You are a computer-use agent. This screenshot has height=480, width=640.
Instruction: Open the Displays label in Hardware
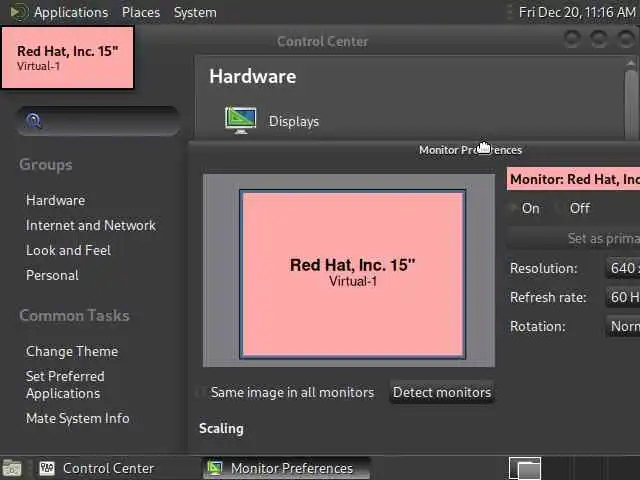pyautogui.click(x=294, y=121)
